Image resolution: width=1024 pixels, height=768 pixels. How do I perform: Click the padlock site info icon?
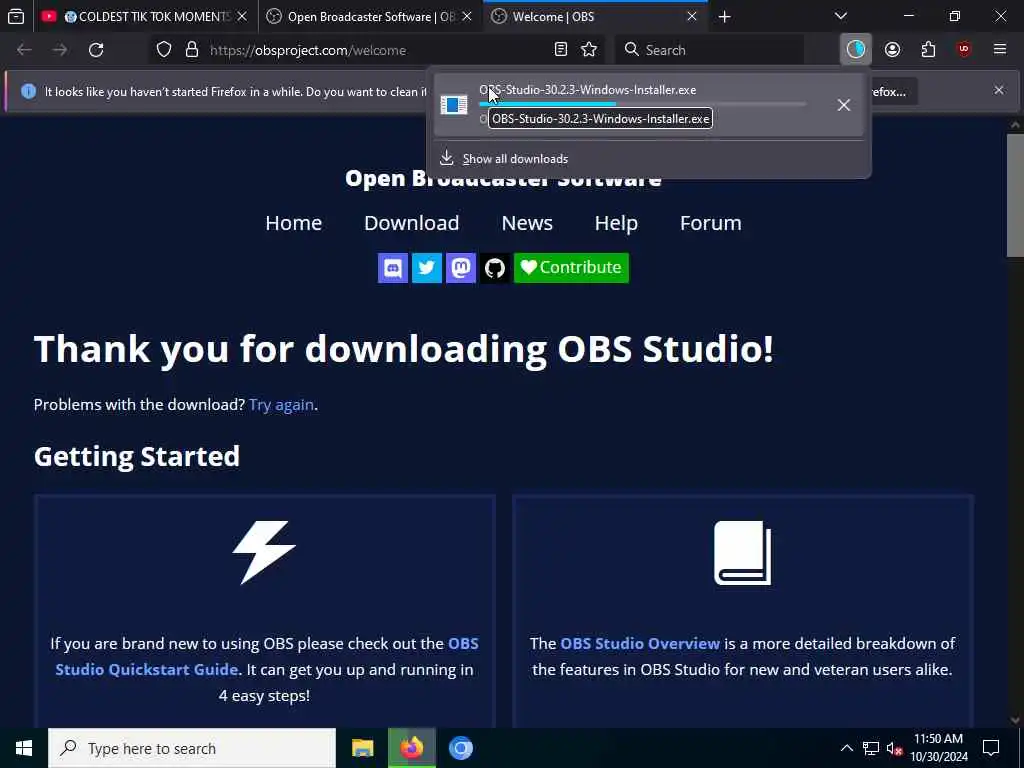191,50
